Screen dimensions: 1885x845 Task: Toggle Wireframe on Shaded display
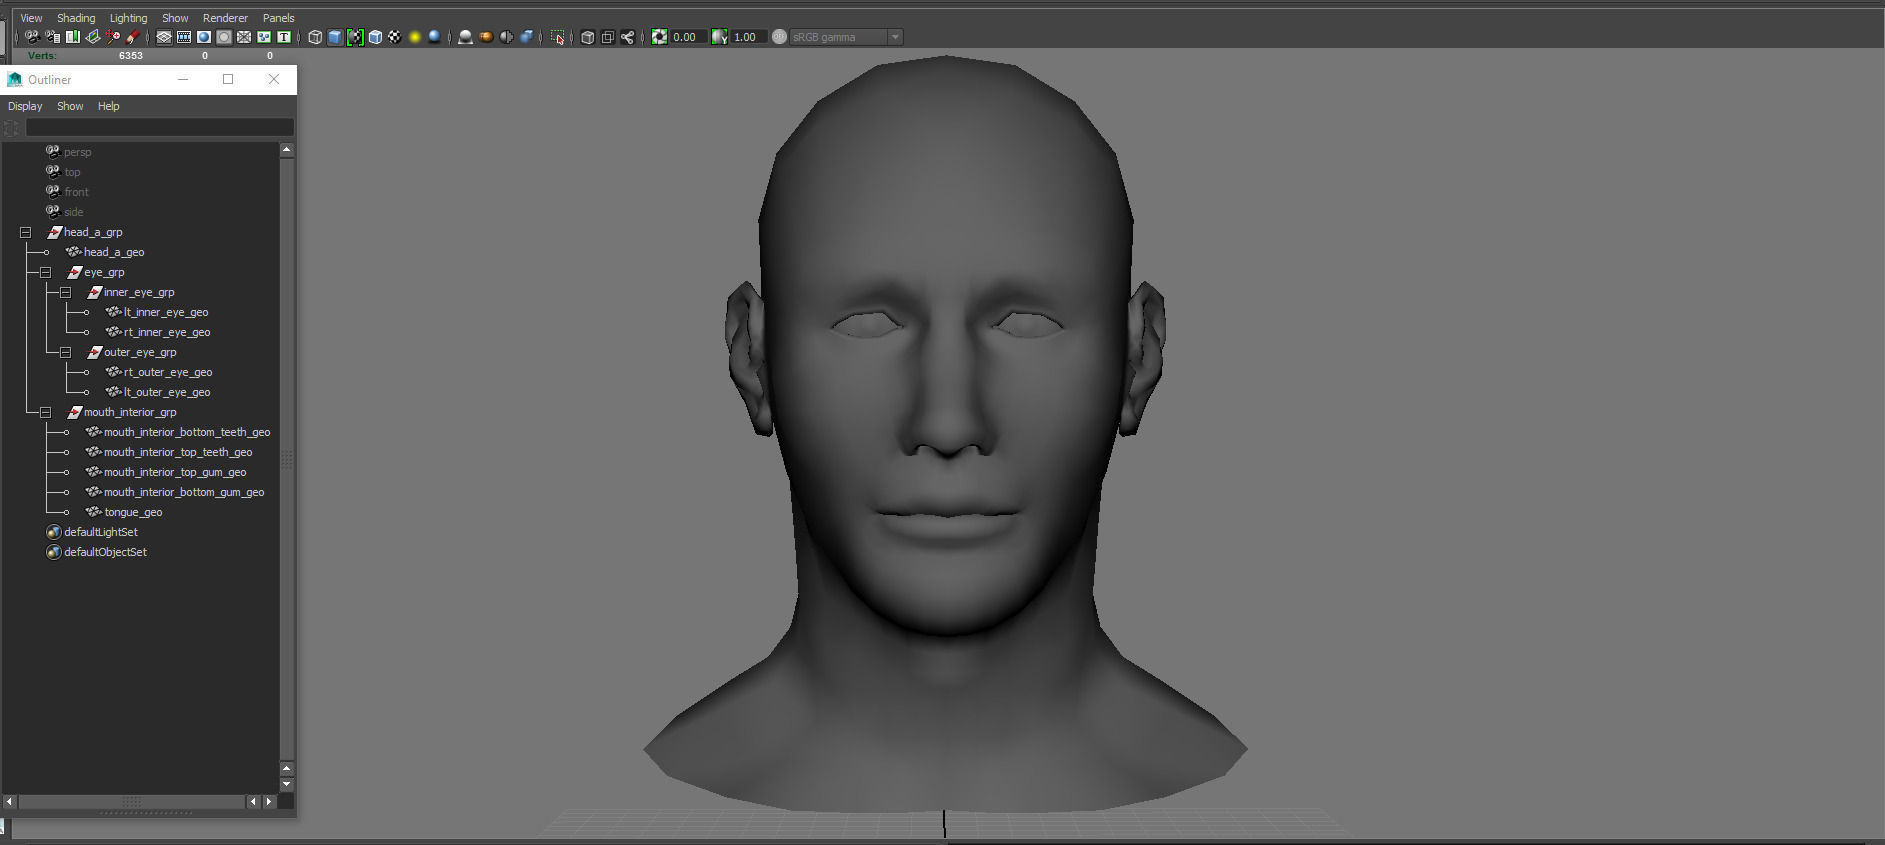pyautogui.click(x=375, y=37)
